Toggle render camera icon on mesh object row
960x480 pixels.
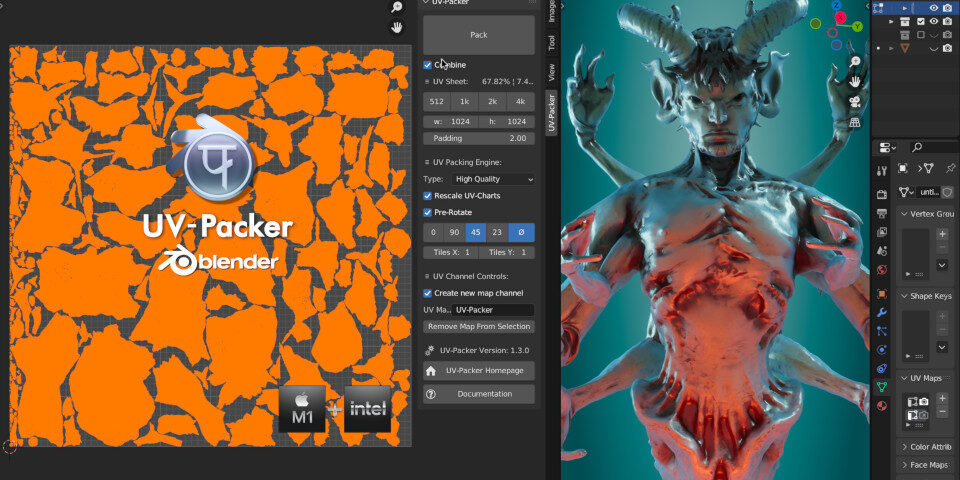[x=947, y=48]
